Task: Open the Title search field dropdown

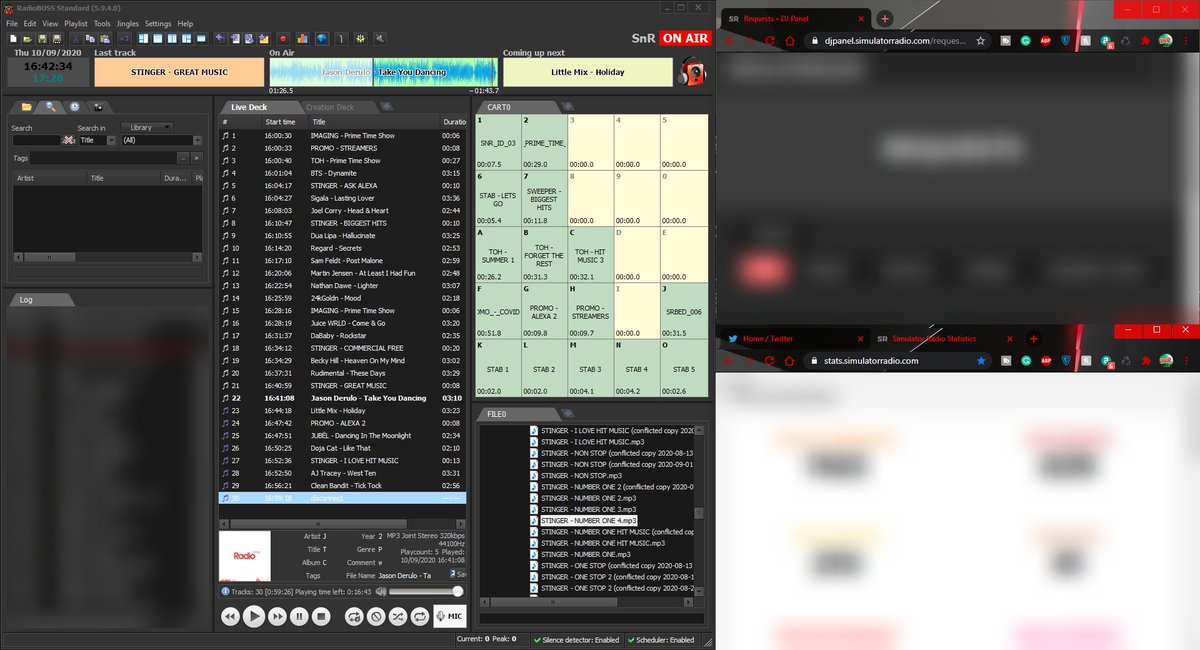Action: tap(97, 140)
